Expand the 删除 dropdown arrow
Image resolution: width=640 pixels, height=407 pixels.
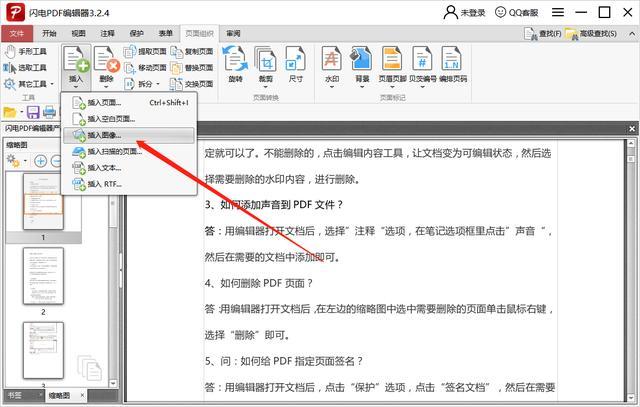point(106,87)
